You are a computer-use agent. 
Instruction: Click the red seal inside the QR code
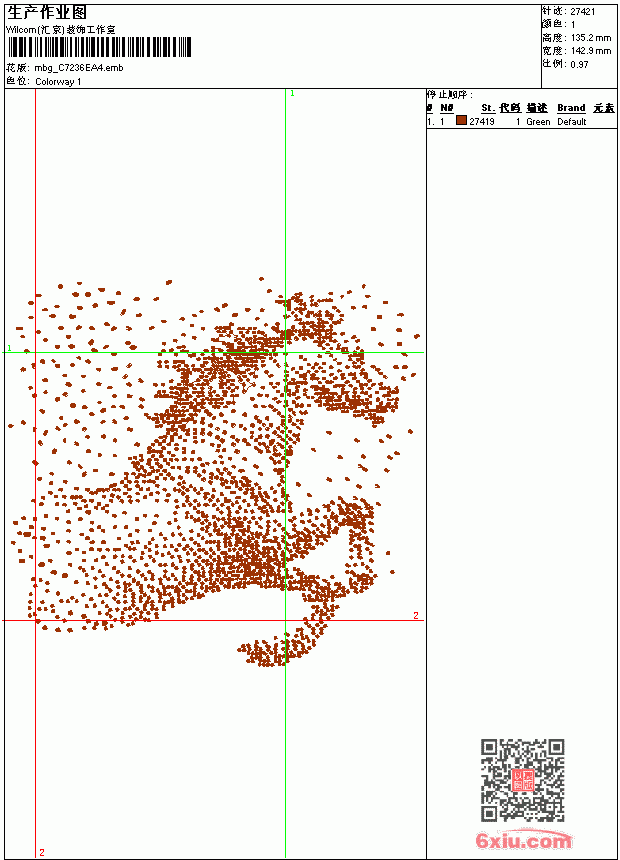tap(523, 780)
